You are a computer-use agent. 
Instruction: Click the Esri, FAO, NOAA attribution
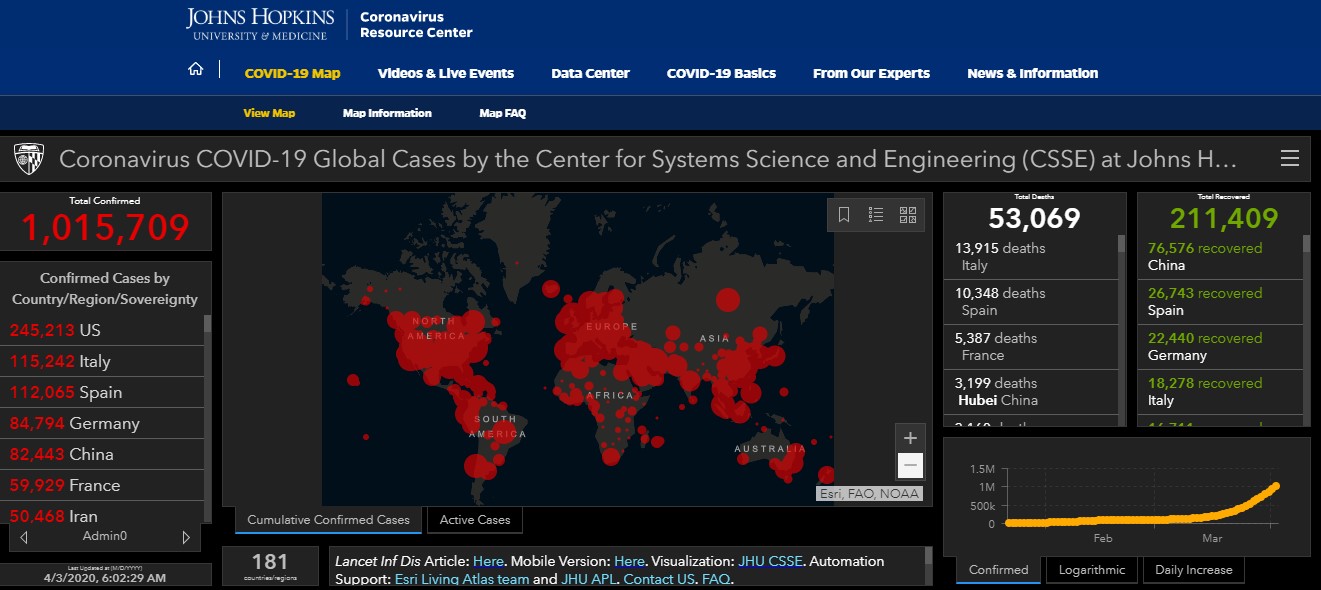[869, 493]
